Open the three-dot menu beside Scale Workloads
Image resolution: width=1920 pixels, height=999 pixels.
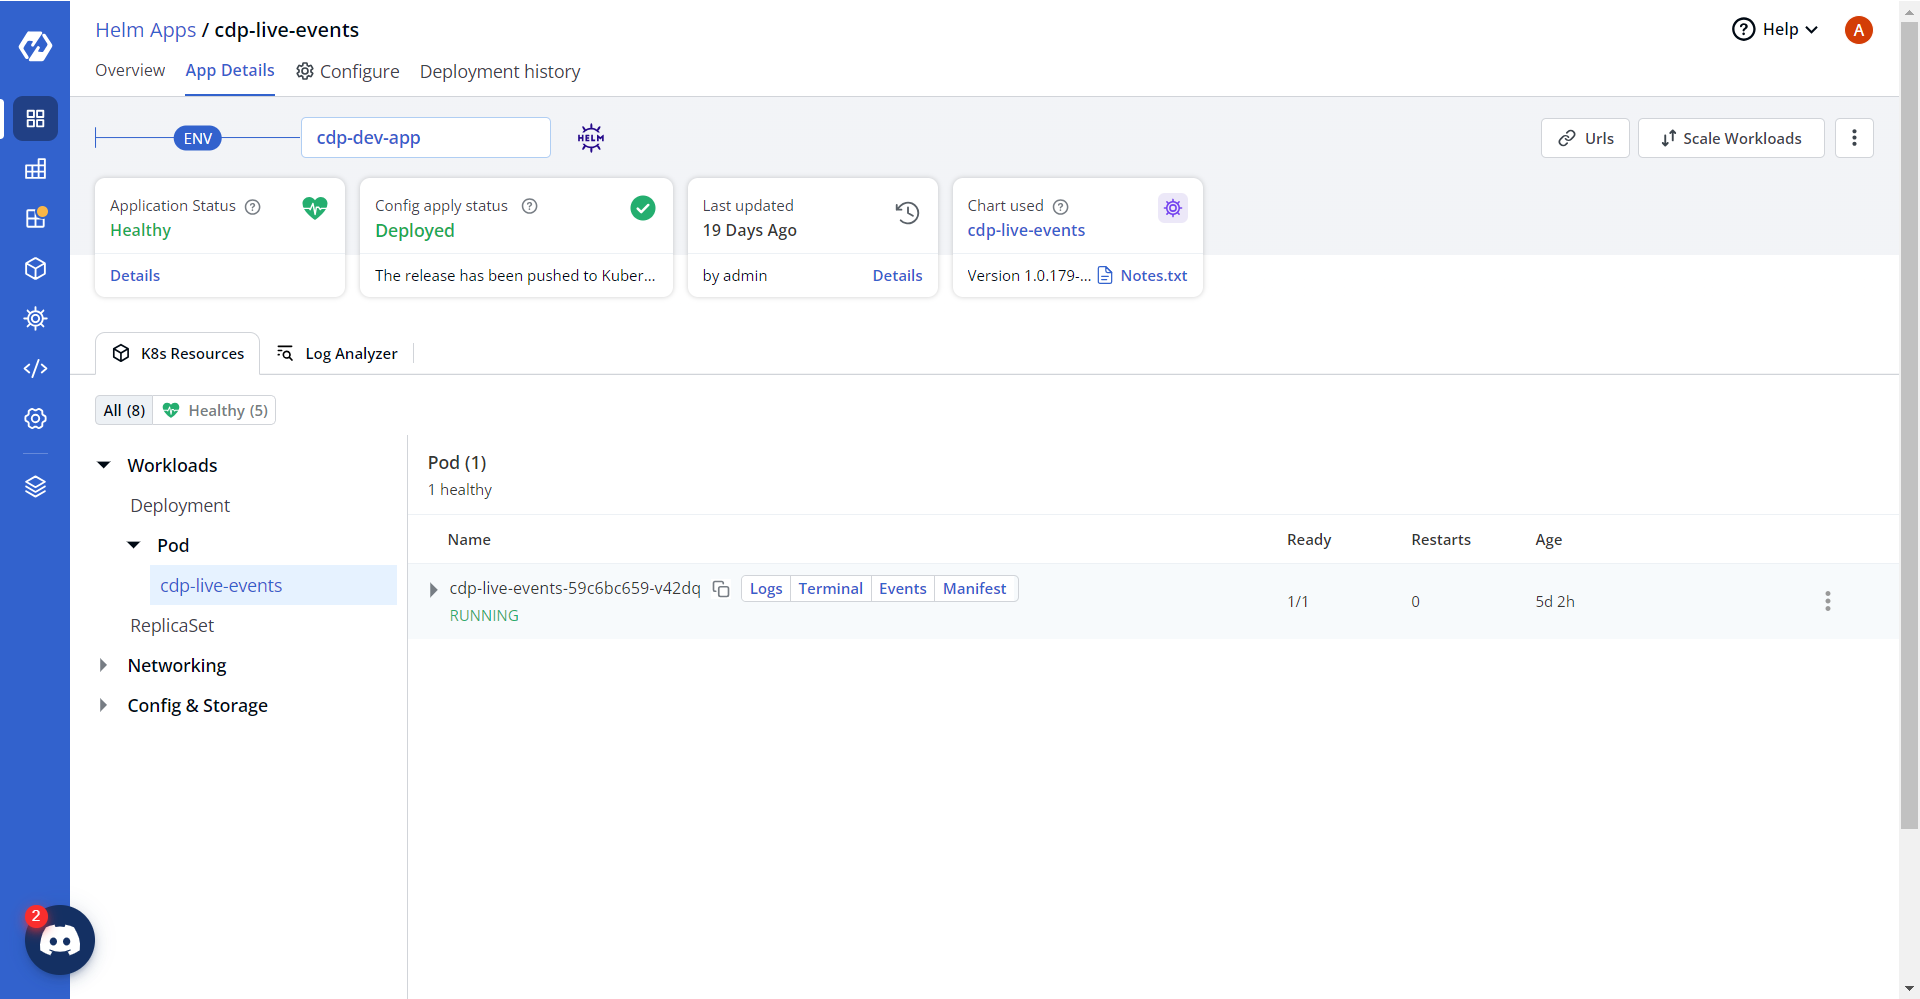[1854, 138]
